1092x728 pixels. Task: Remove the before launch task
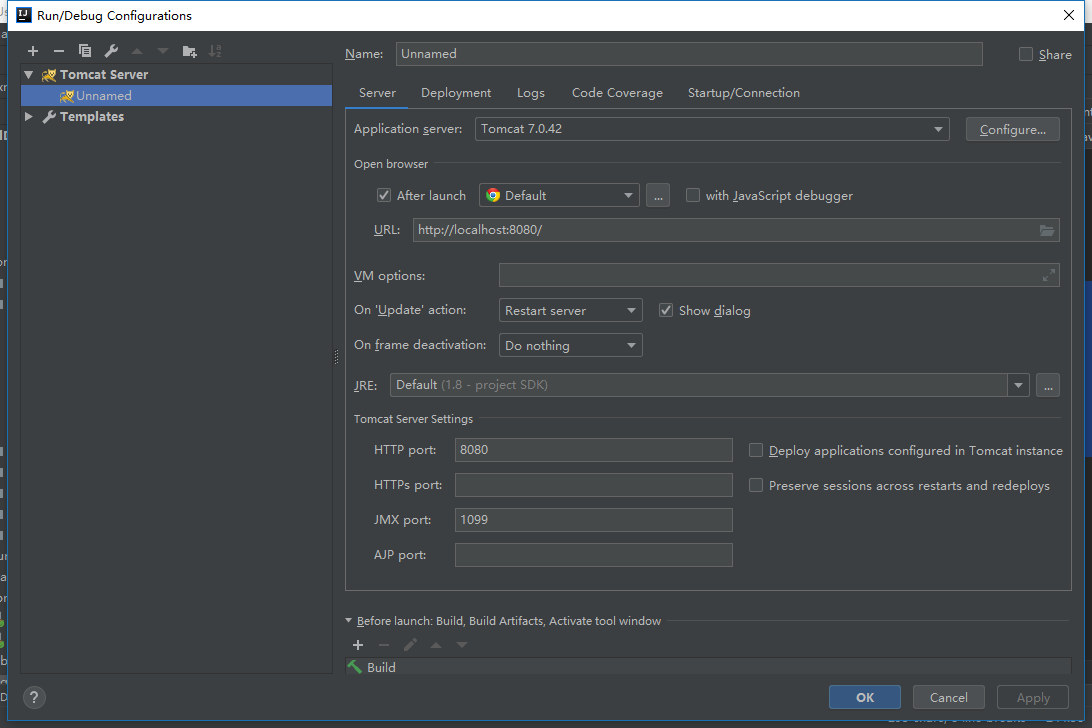tap(384, 645)
